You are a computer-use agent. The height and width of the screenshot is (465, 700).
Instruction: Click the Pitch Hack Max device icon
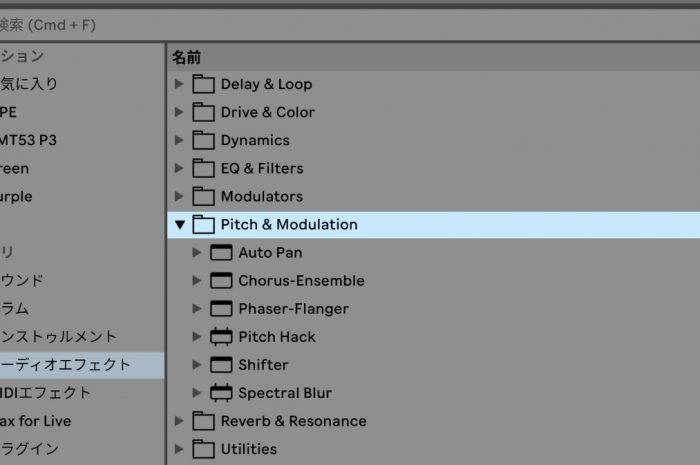tap(221, 337)
